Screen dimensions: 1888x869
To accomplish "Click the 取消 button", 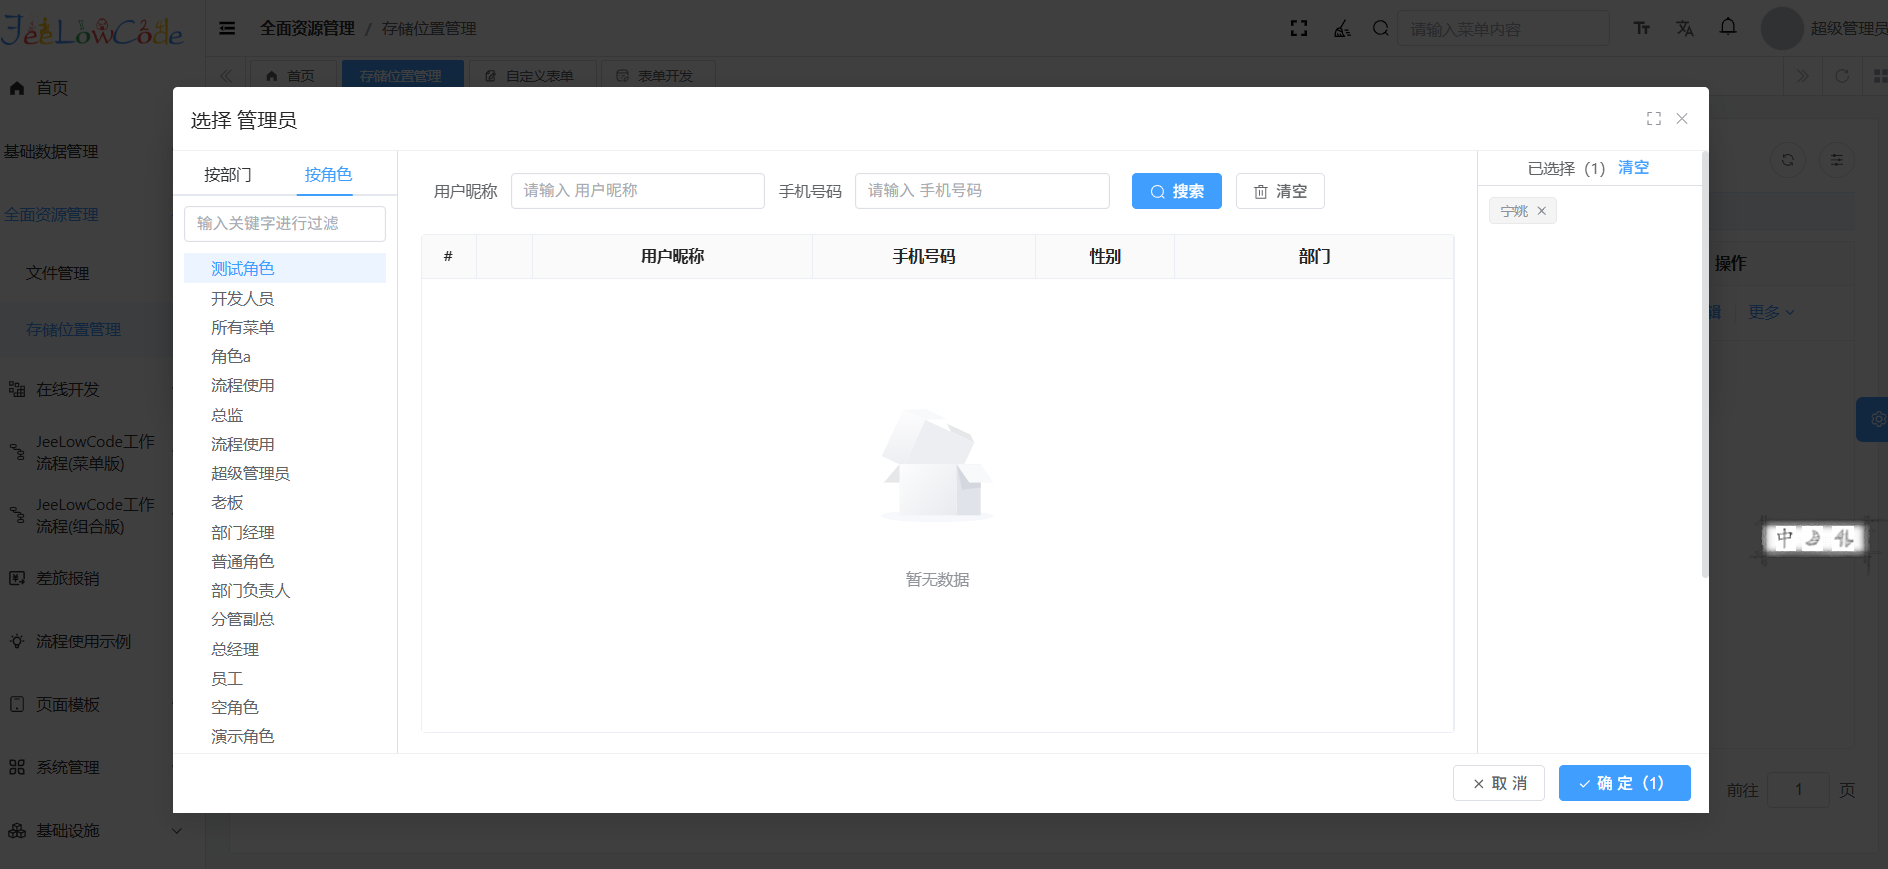I will [x=1498, y=783].
